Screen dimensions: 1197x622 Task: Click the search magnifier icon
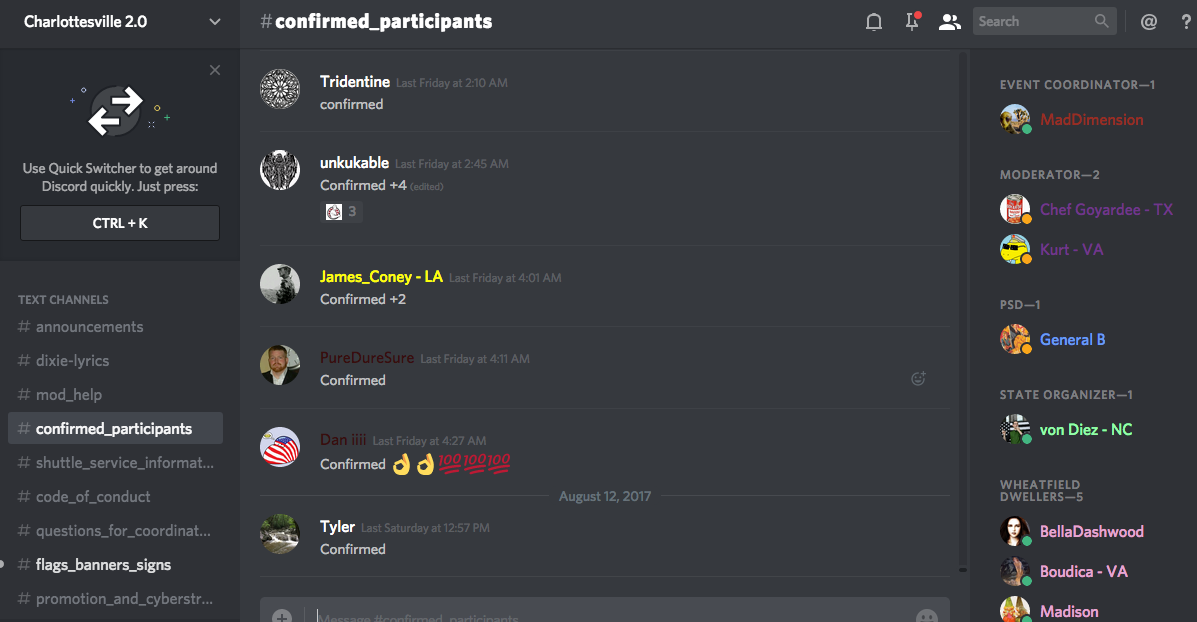(x=1101, y=21)
